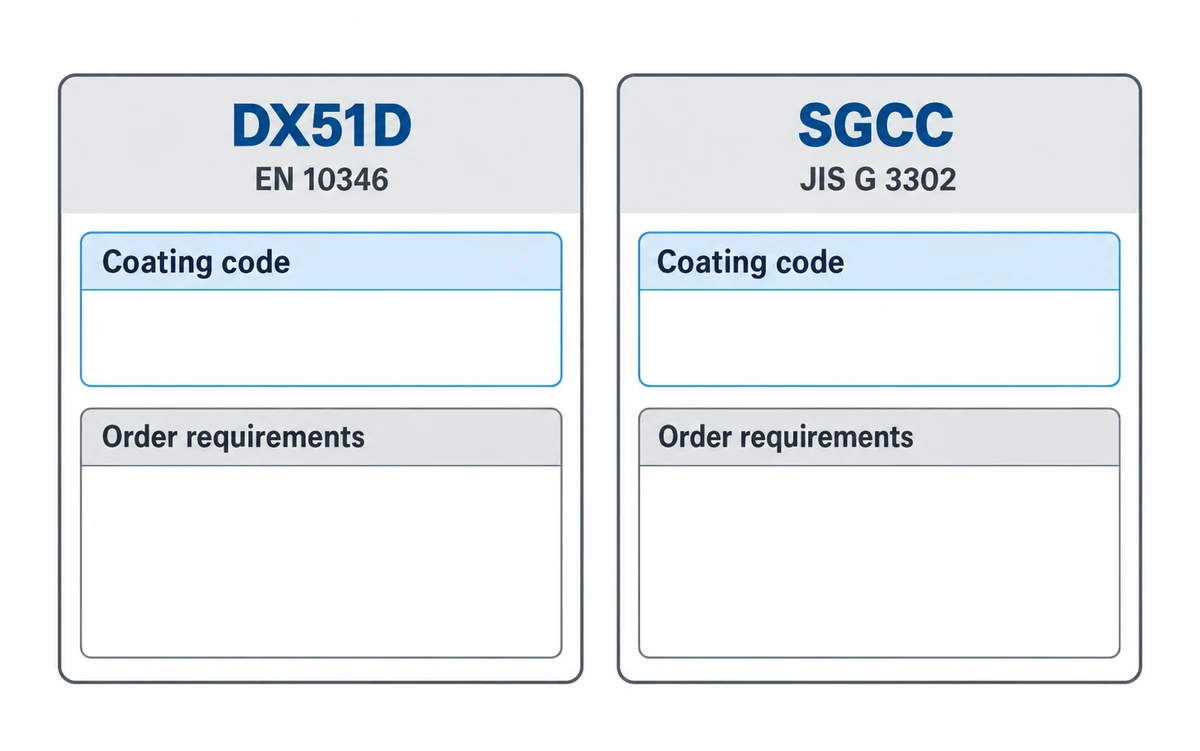Select Coating code header in SGCC card
This screenshot has height=751, width=1200.
point(879,262)
